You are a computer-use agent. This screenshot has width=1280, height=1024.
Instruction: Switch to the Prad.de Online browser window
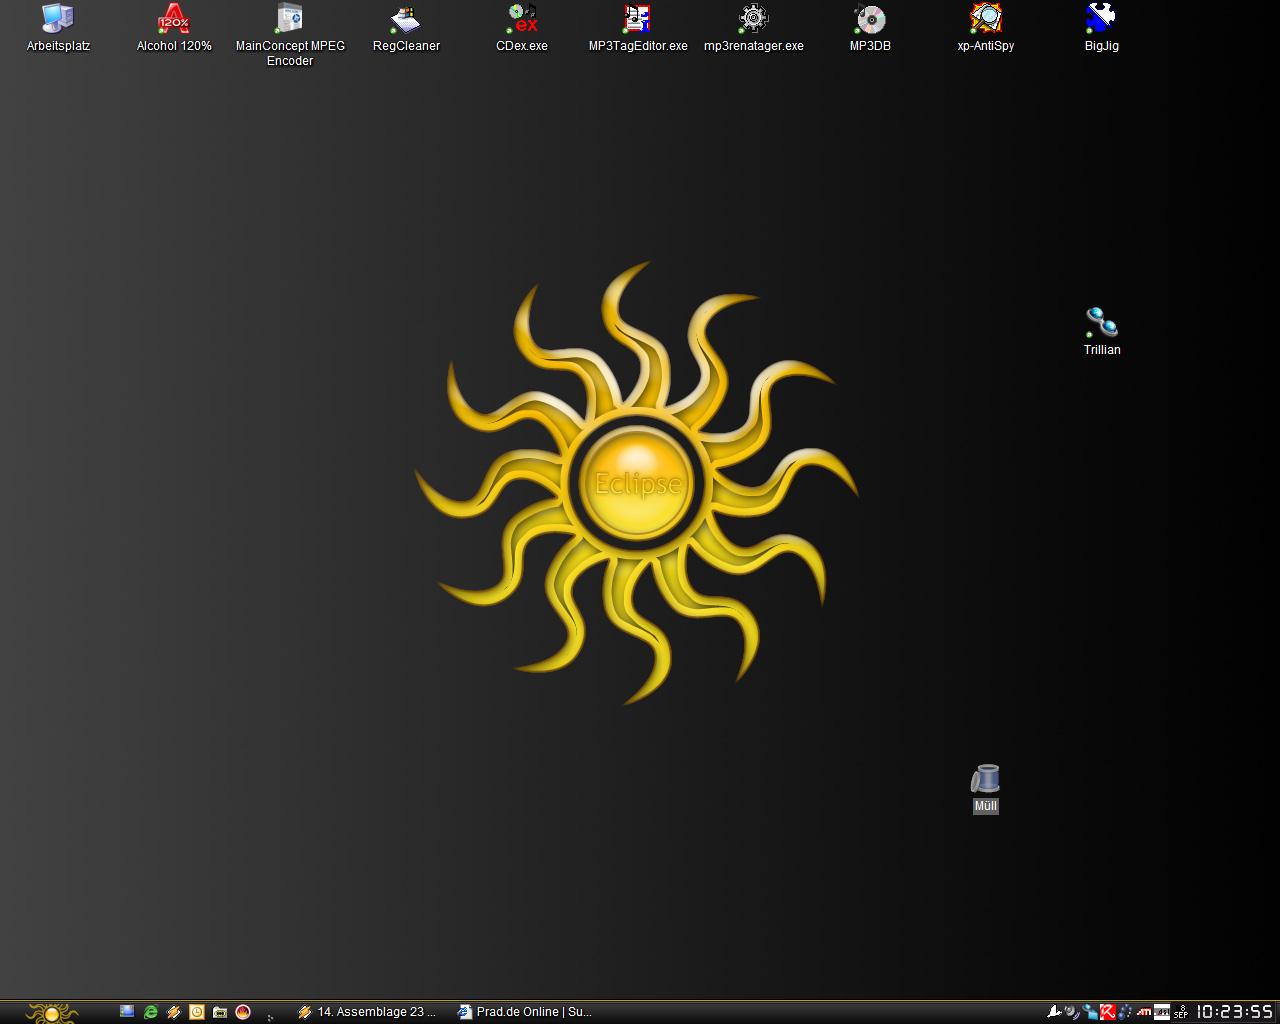coord(525,1012)
